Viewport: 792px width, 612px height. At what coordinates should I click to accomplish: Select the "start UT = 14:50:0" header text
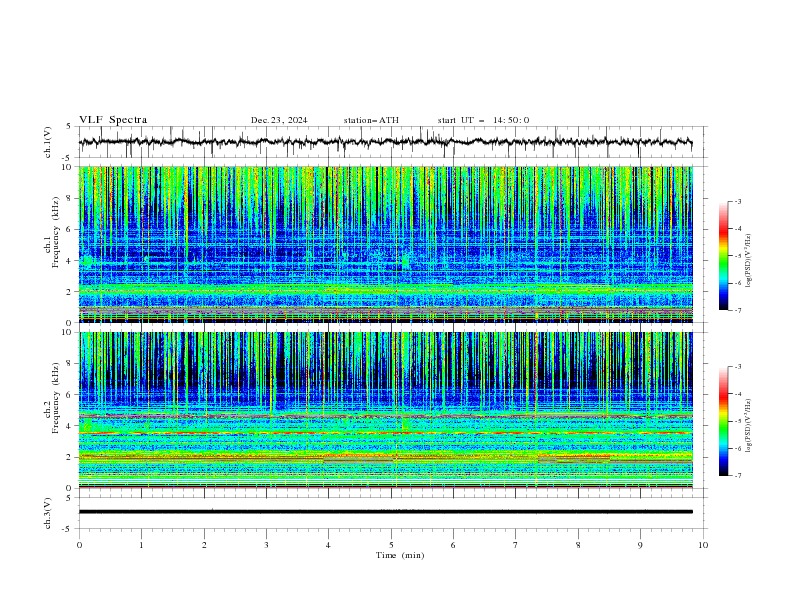tap(483, 120)
